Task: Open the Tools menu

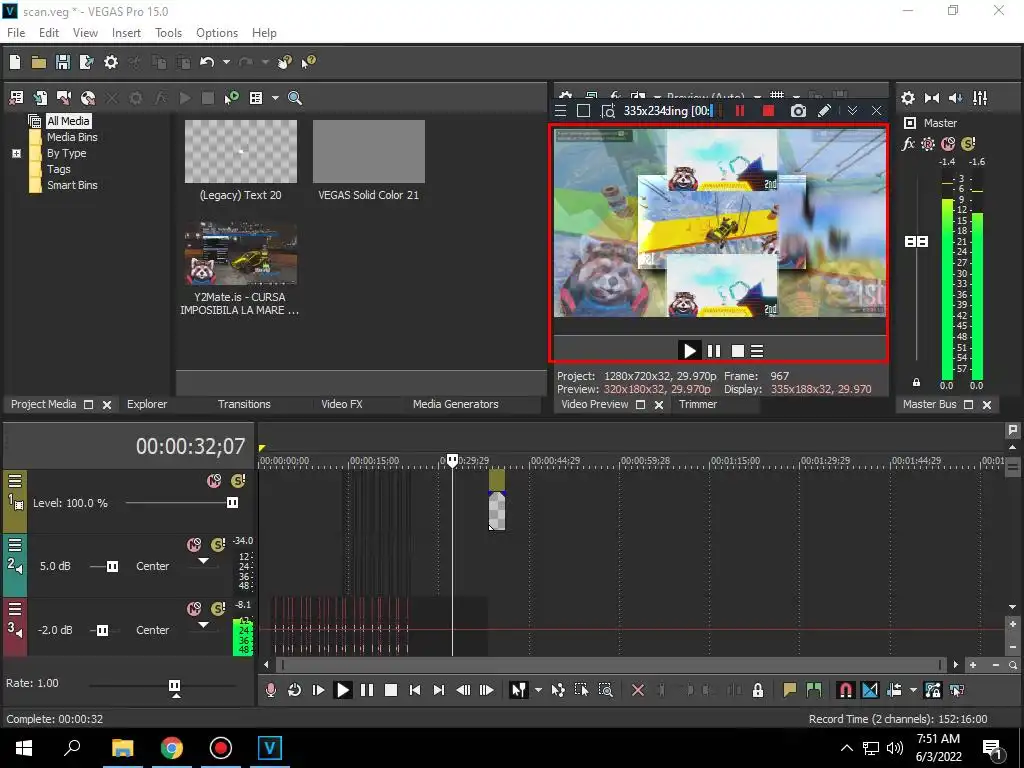Action: (x=168, y=33)
